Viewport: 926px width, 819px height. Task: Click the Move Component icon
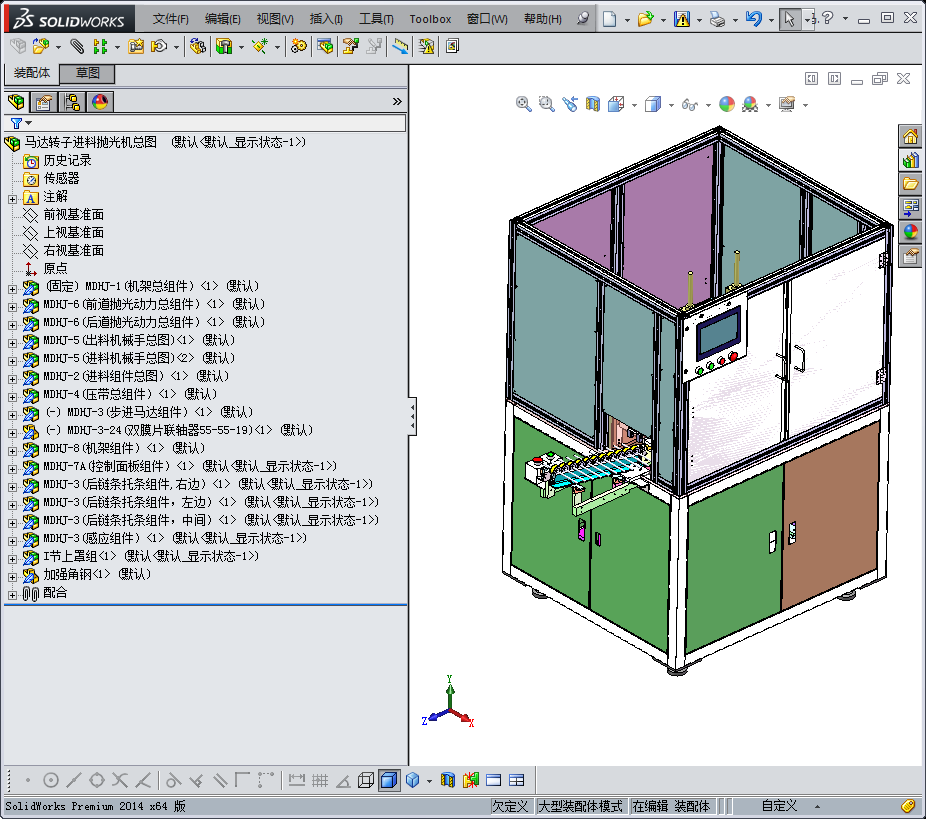(159, 46)
